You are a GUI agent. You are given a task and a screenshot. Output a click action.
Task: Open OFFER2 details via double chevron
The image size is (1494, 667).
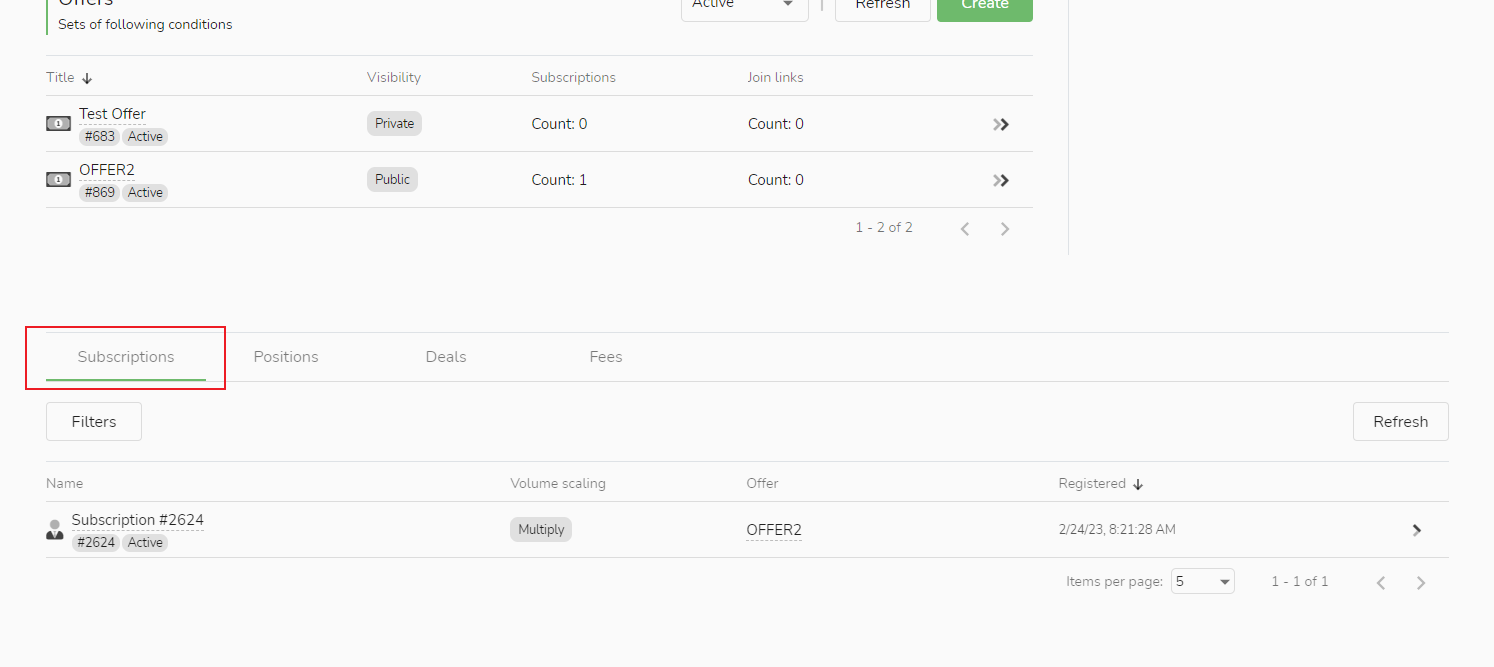click(1001, 181)
